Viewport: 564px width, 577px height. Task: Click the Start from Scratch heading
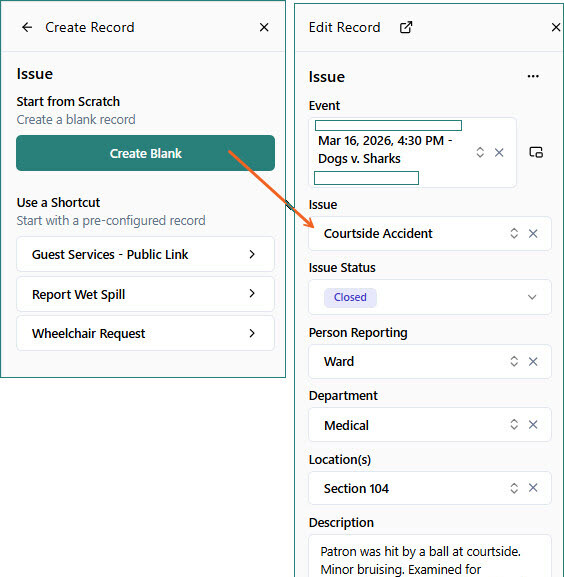coord(68,102)
